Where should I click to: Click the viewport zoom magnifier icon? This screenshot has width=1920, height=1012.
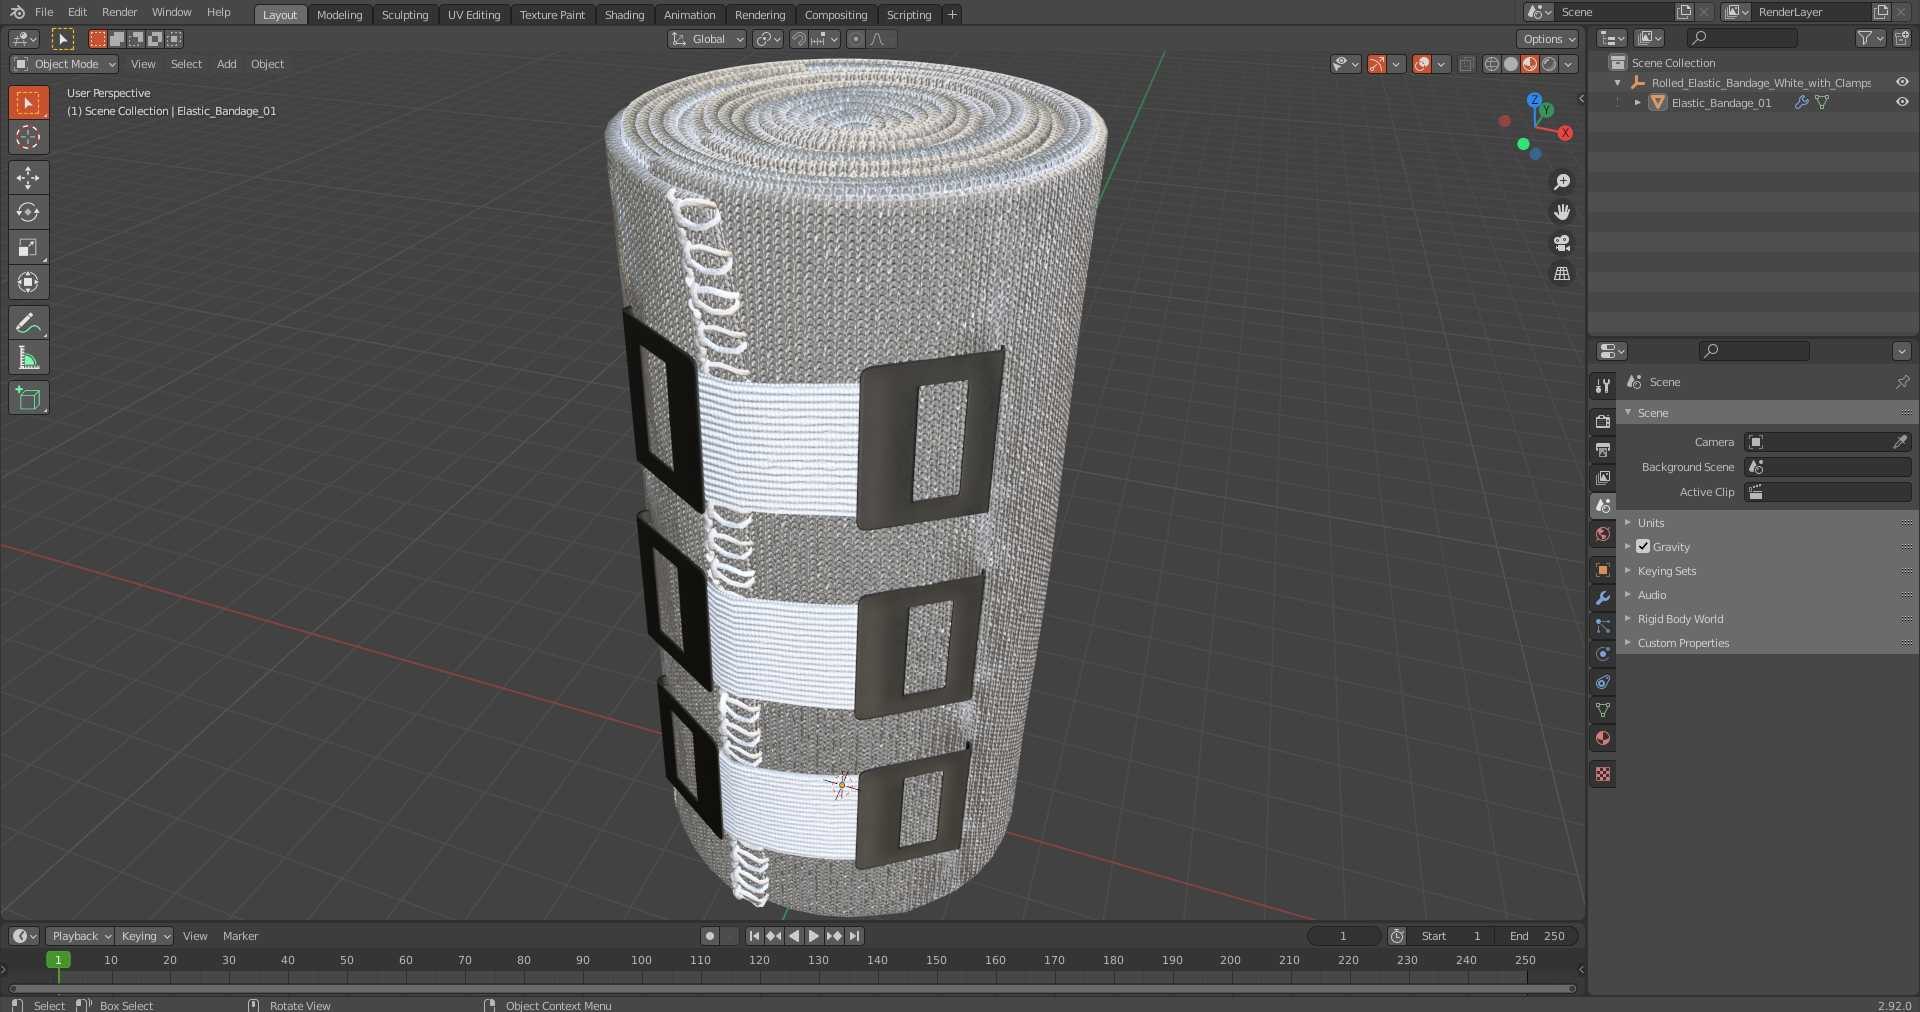tap(1562, 182)
